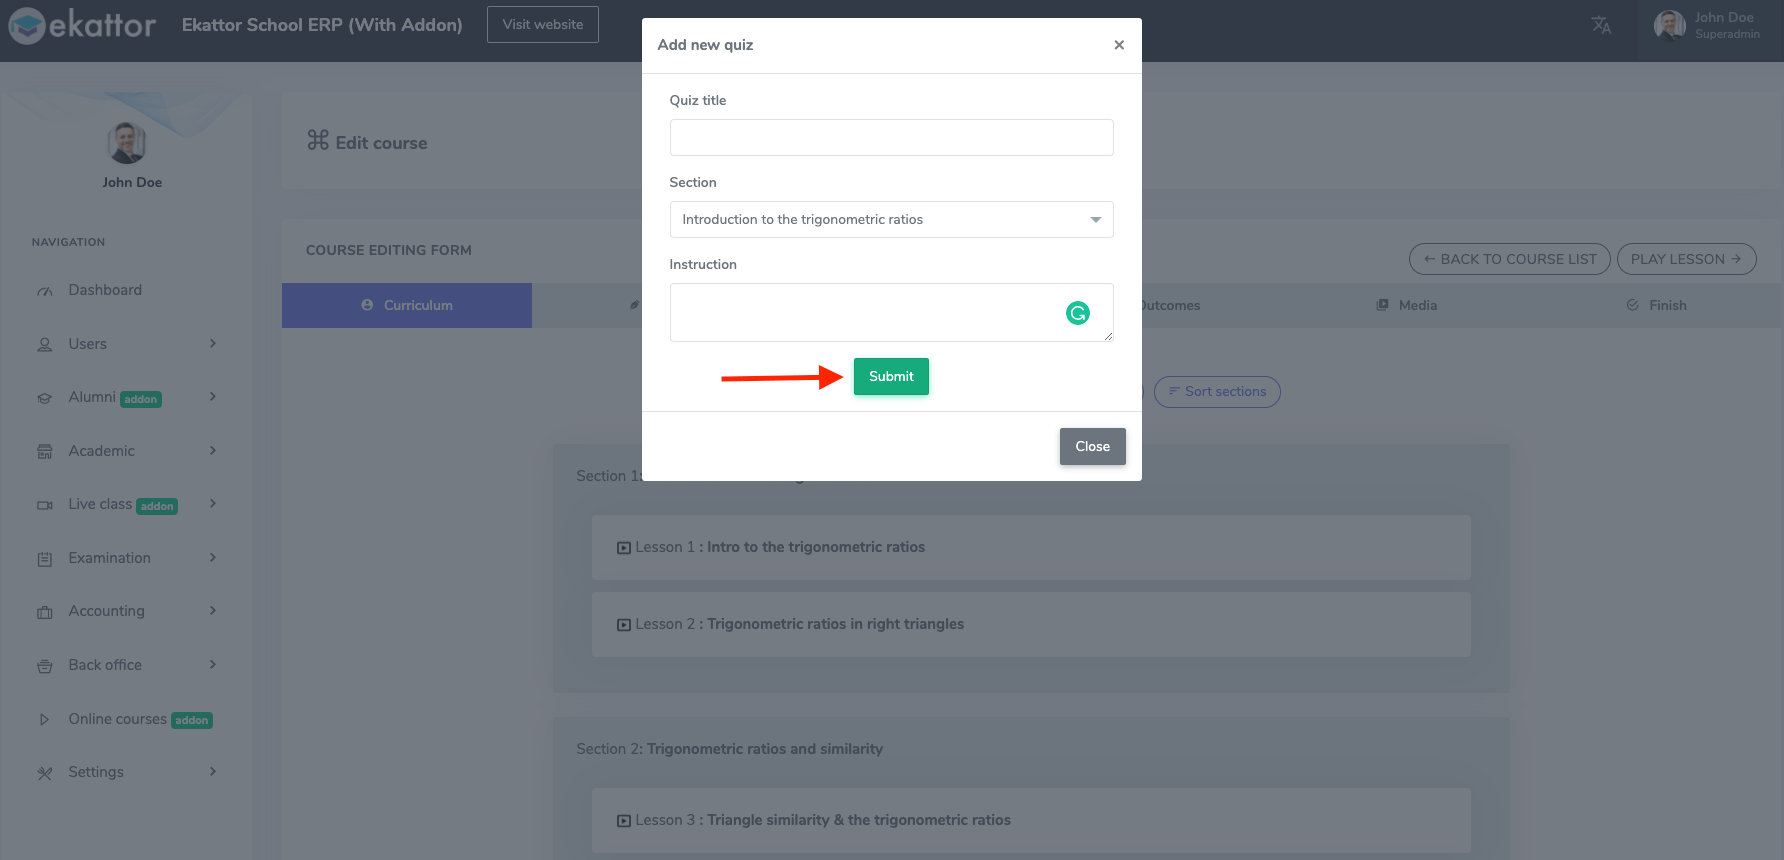The image size is (1784, 860).
Task: Click the Accounting briefcase icon
Action: click(45, 612)
